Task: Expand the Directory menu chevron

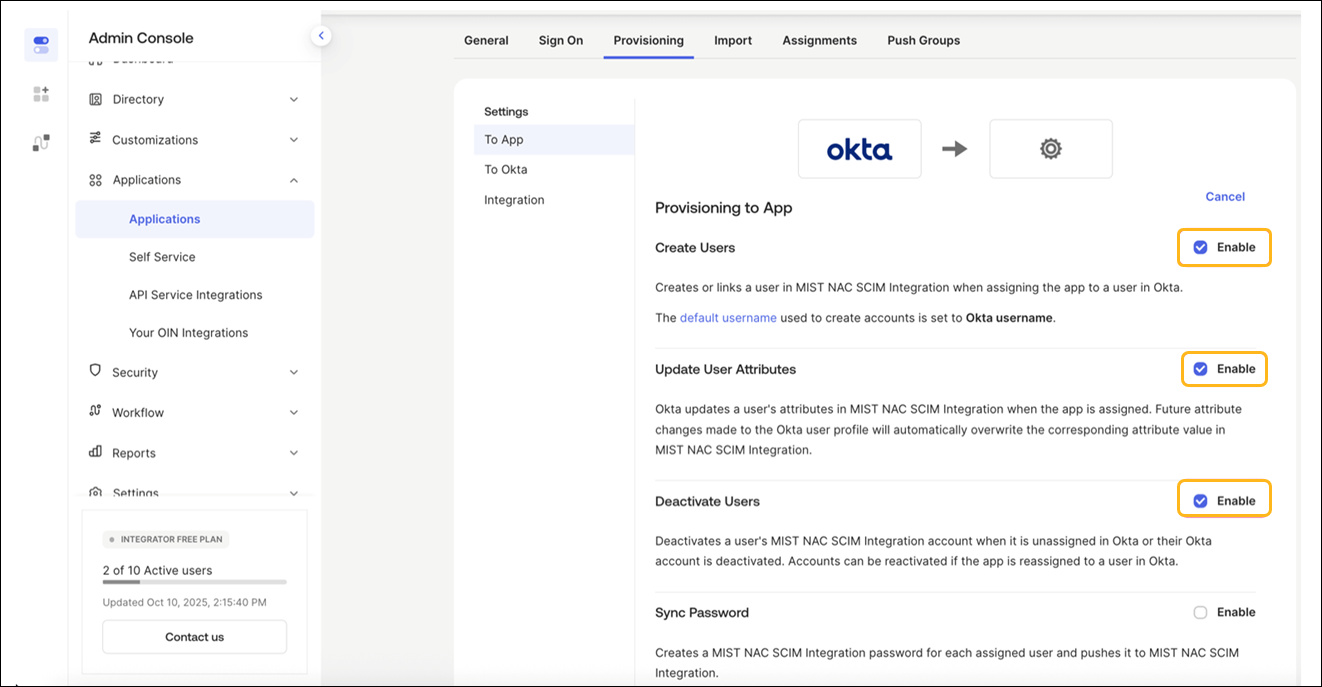Action: tap(294, 100)
